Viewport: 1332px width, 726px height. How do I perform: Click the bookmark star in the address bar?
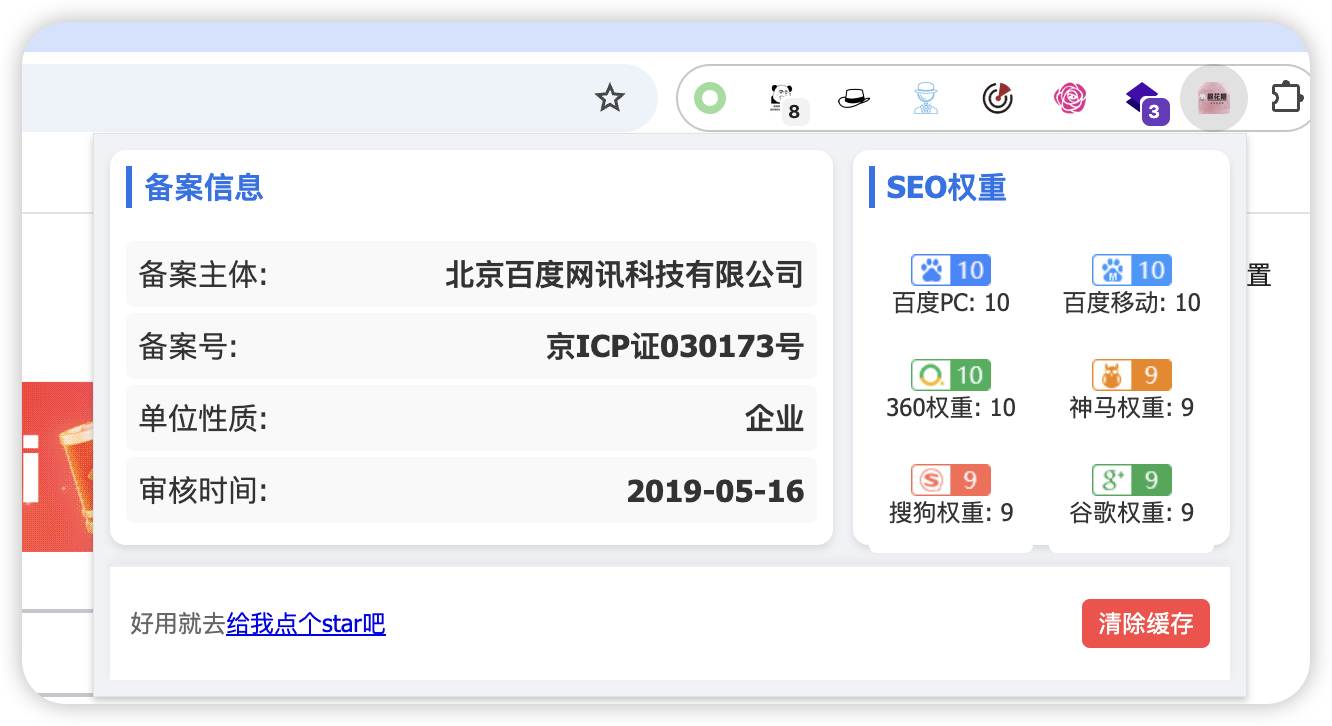pyautogui.click(x=610, y=97)
